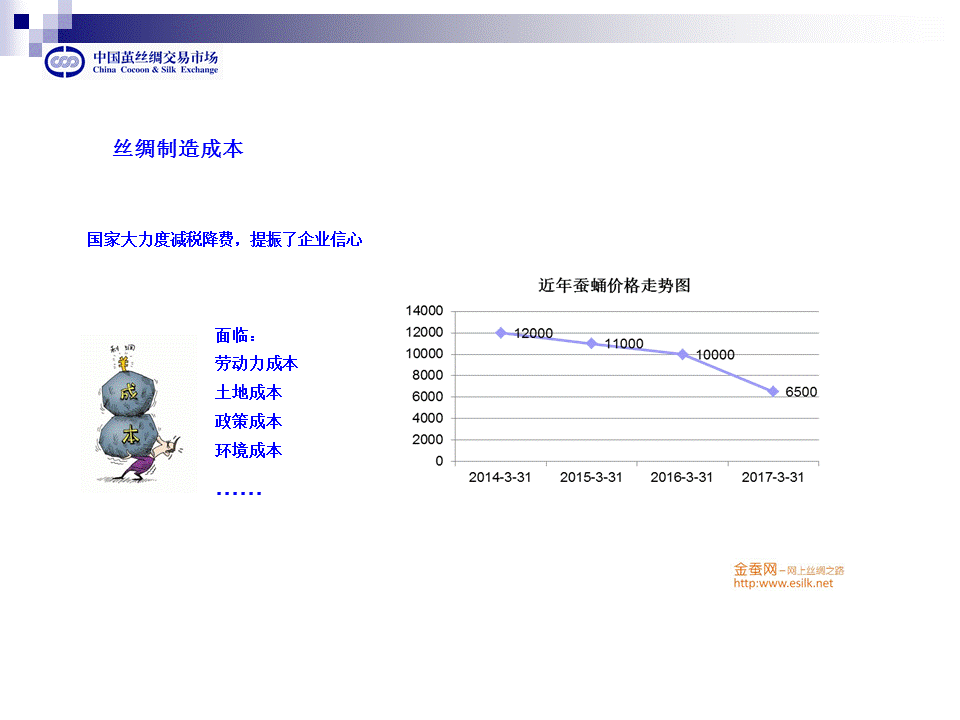The width and height of the screenshot is (960, 720).
Task: Select the chart title 近年蚕蛹价格走势图
Action: point(615,285)
